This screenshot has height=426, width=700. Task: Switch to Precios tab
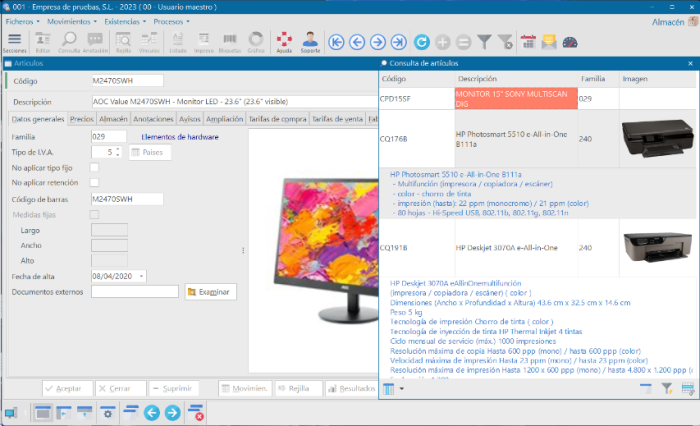pyautogui.click(x=82, y=119)
